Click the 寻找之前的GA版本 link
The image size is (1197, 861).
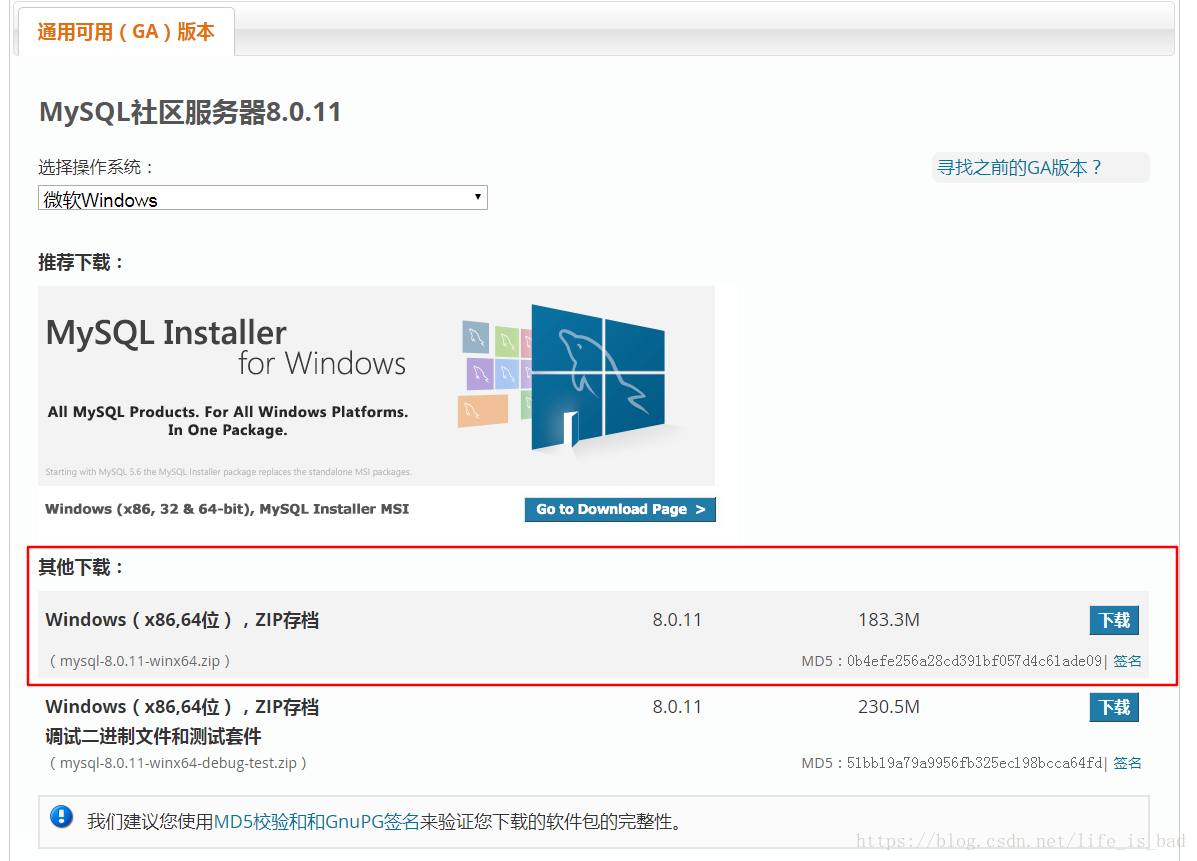tap(1019, 167)
